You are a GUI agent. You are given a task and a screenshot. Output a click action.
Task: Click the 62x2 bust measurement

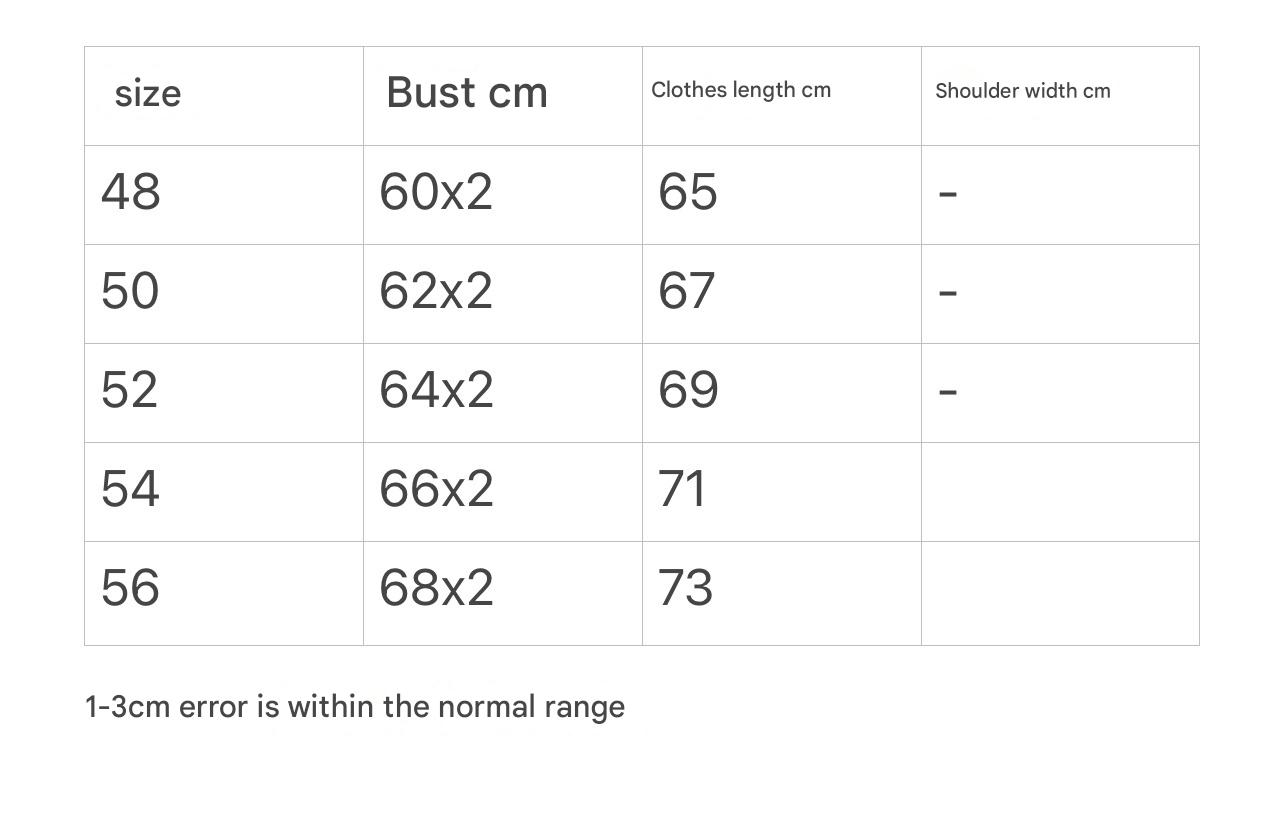pyautogui.click(x=436, y=291)
